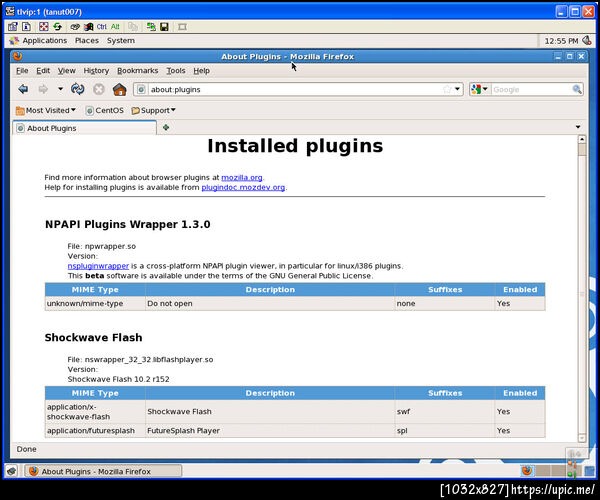
Task: Save VNC connection info floppy icon
Action: [164, 27]
